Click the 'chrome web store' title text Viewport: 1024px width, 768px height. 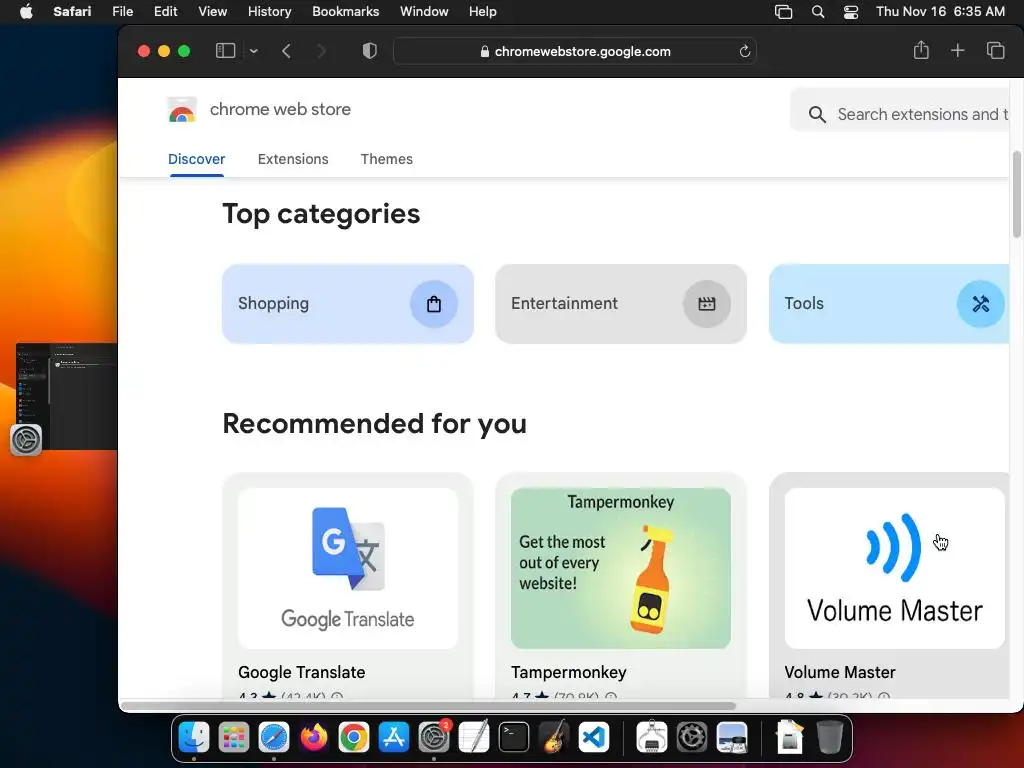280,109
